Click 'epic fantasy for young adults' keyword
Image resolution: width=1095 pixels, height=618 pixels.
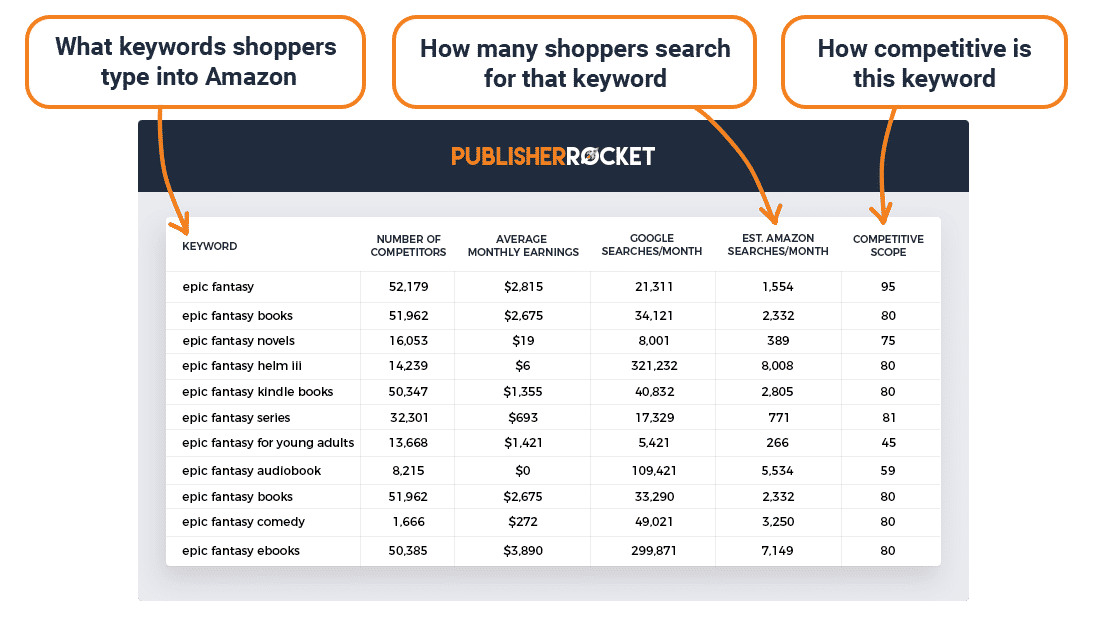(x=268, y=443)
